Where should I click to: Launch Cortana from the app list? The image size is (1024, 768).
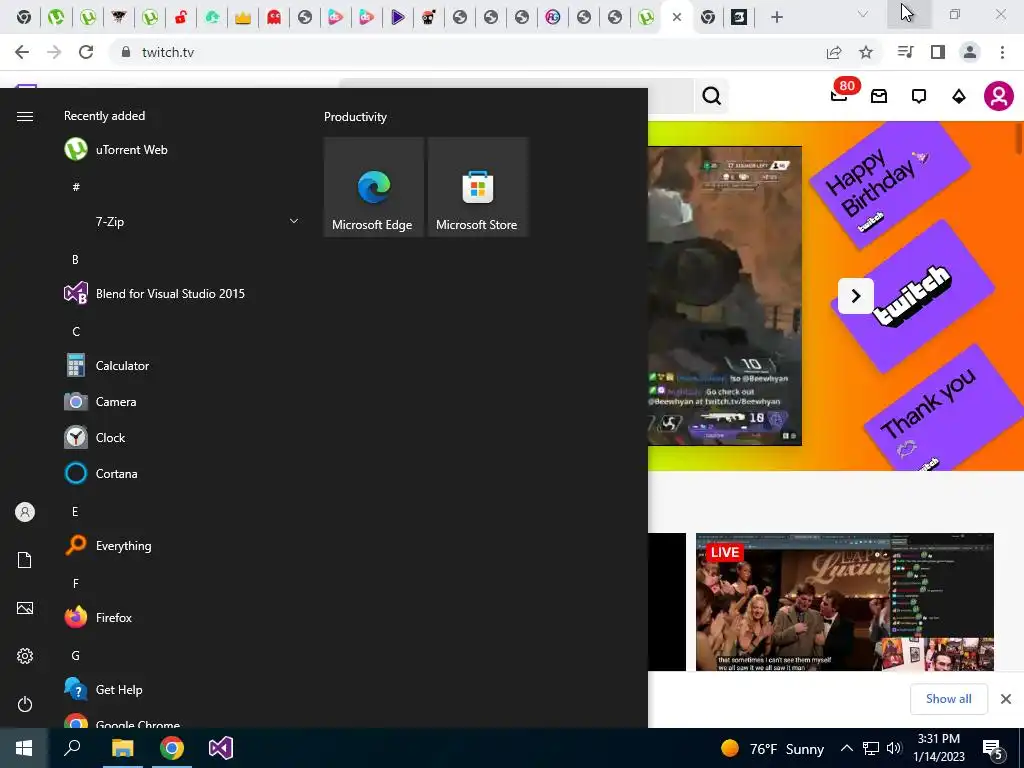181,473
